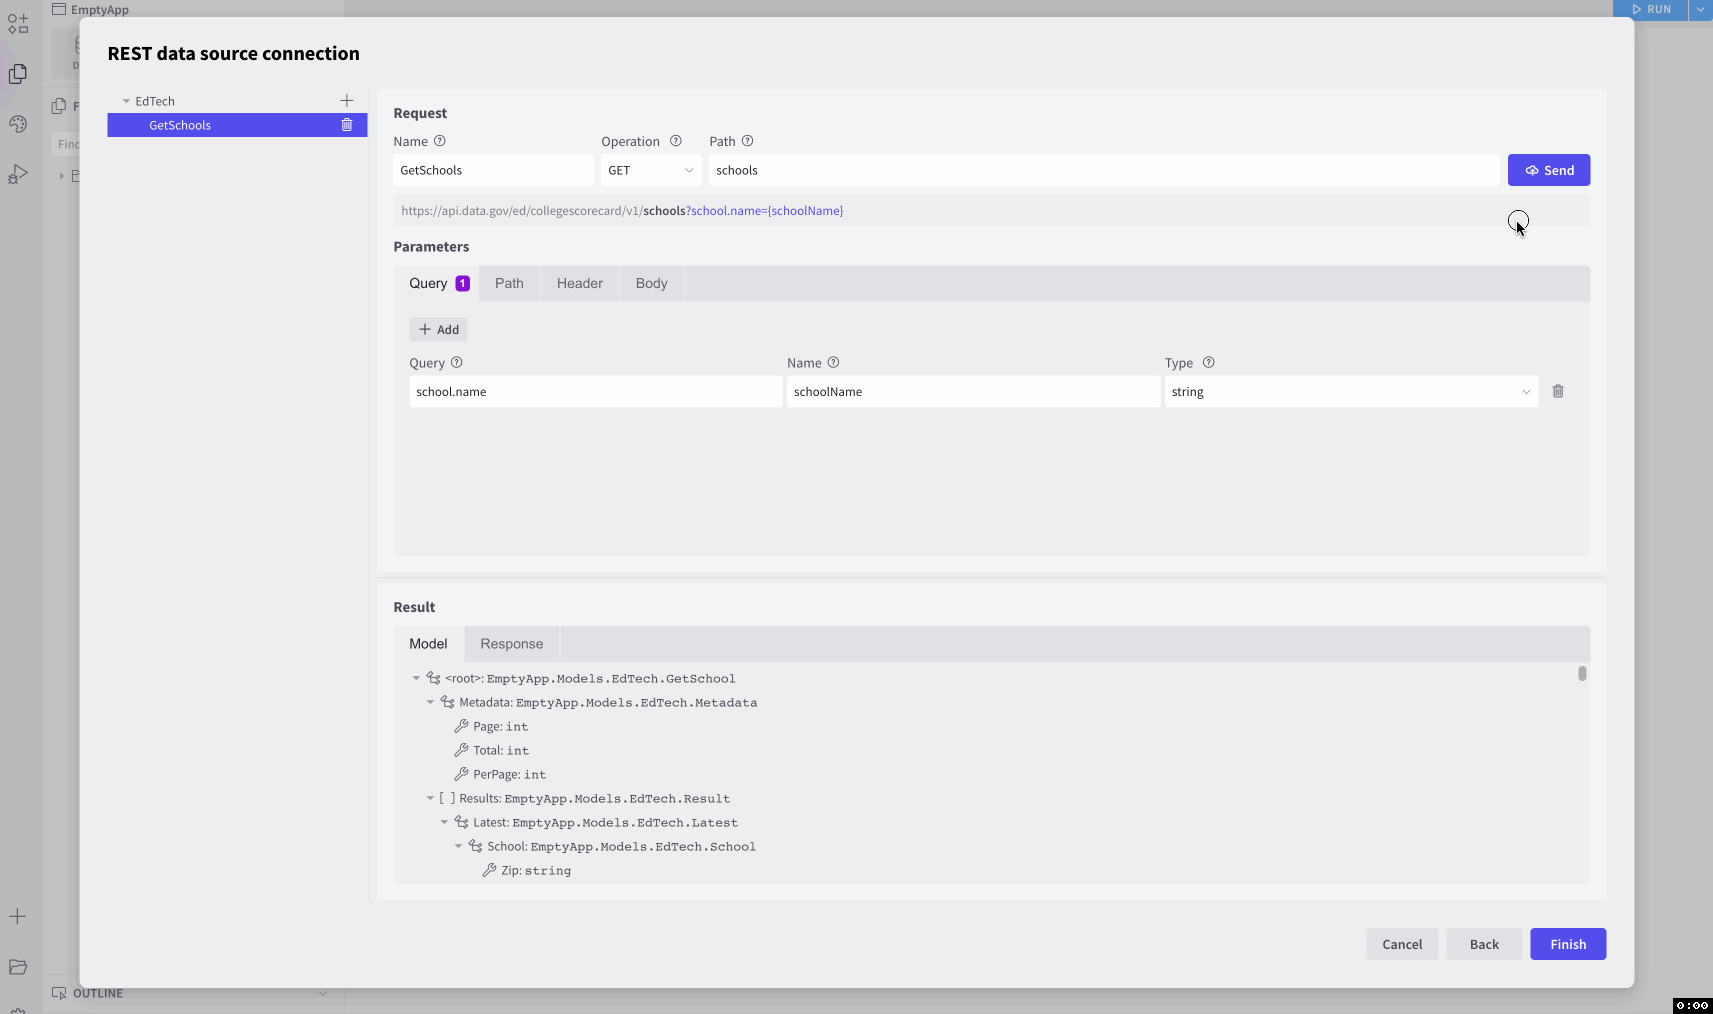Open the actions icon in left sidebar

pyautogui.click(x=18, y=174)
